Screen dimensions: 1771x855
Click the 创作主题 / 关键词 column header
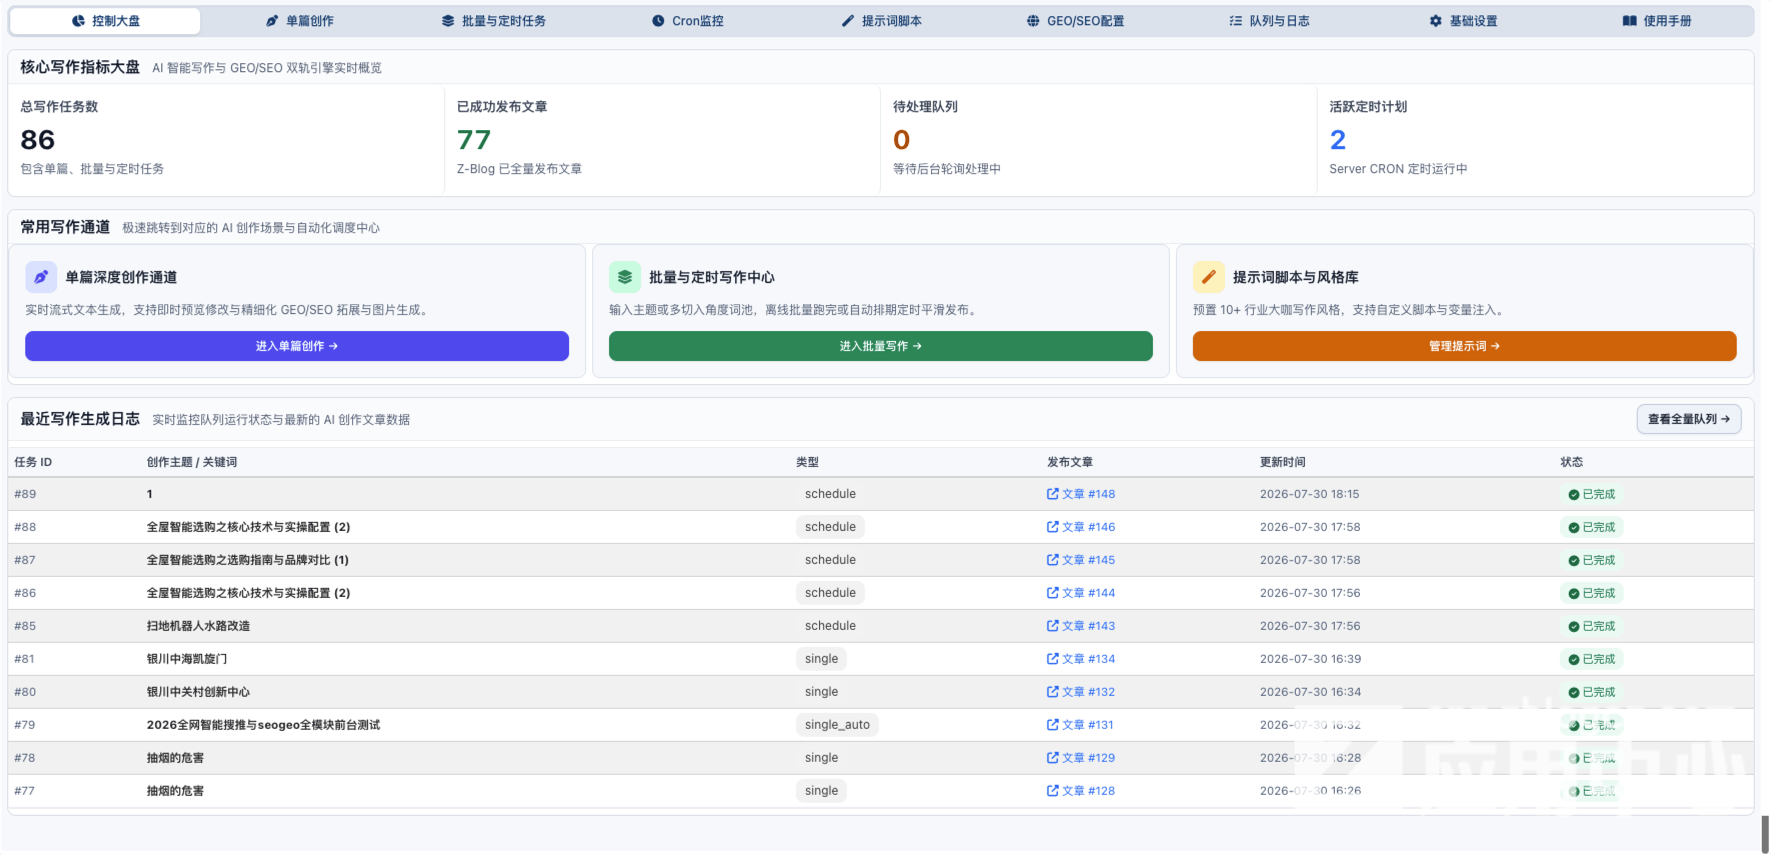coord(192,462)
